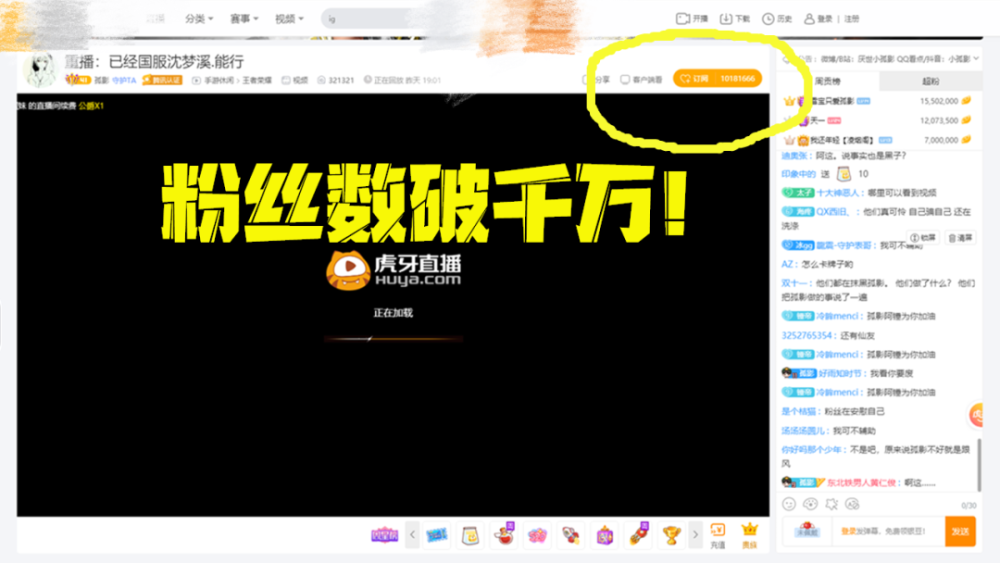The width and height of the screenshot is (1000, 563).
Task: Select the 天一 contributor row
Action: click(x=879, y=120)
